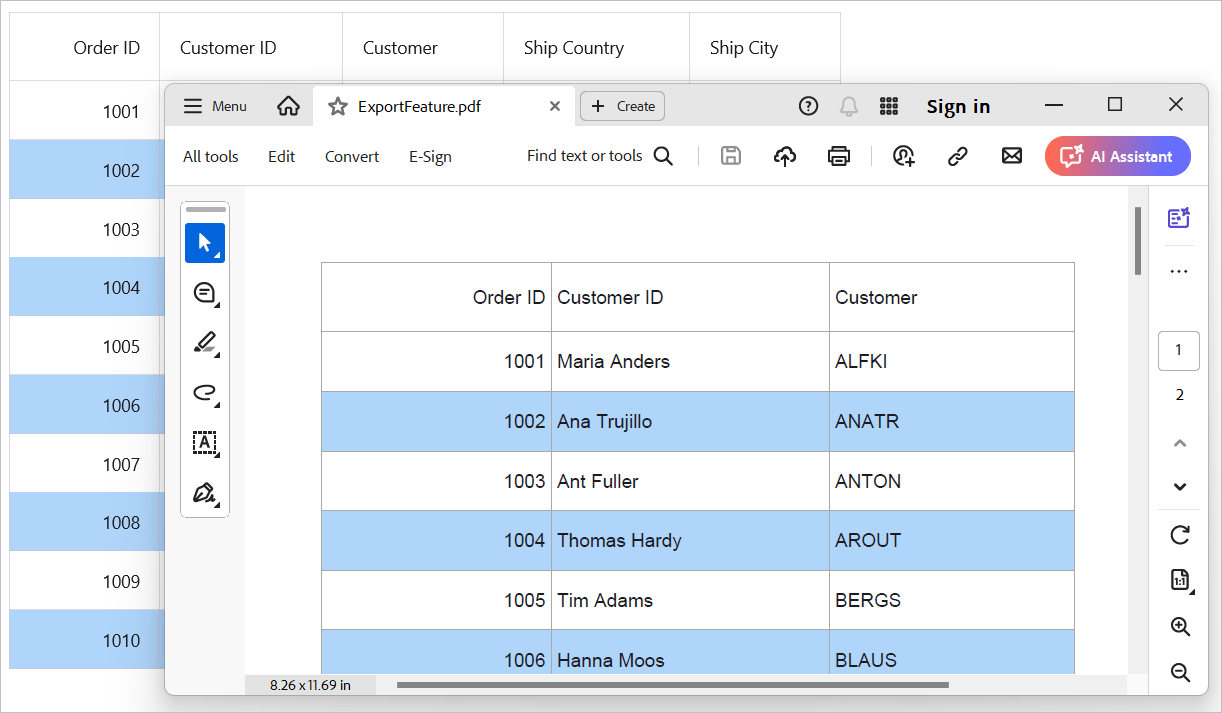Select the freehand Draw tool
1222x713 pixels.
(205, 392)
